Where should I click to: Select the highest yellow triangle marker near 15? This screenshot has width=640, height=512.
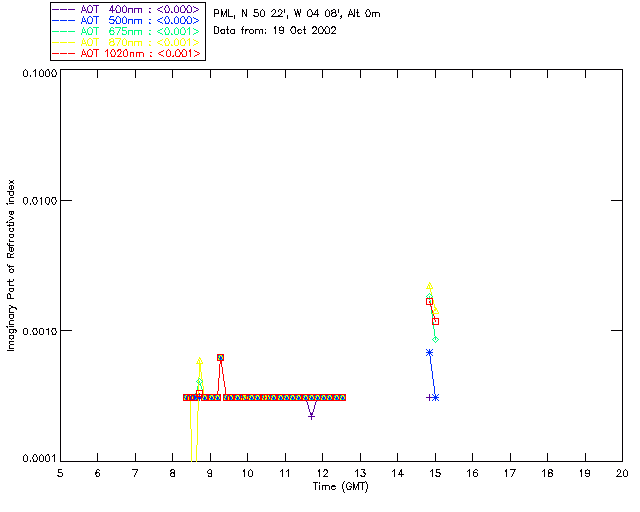point(429,286)
